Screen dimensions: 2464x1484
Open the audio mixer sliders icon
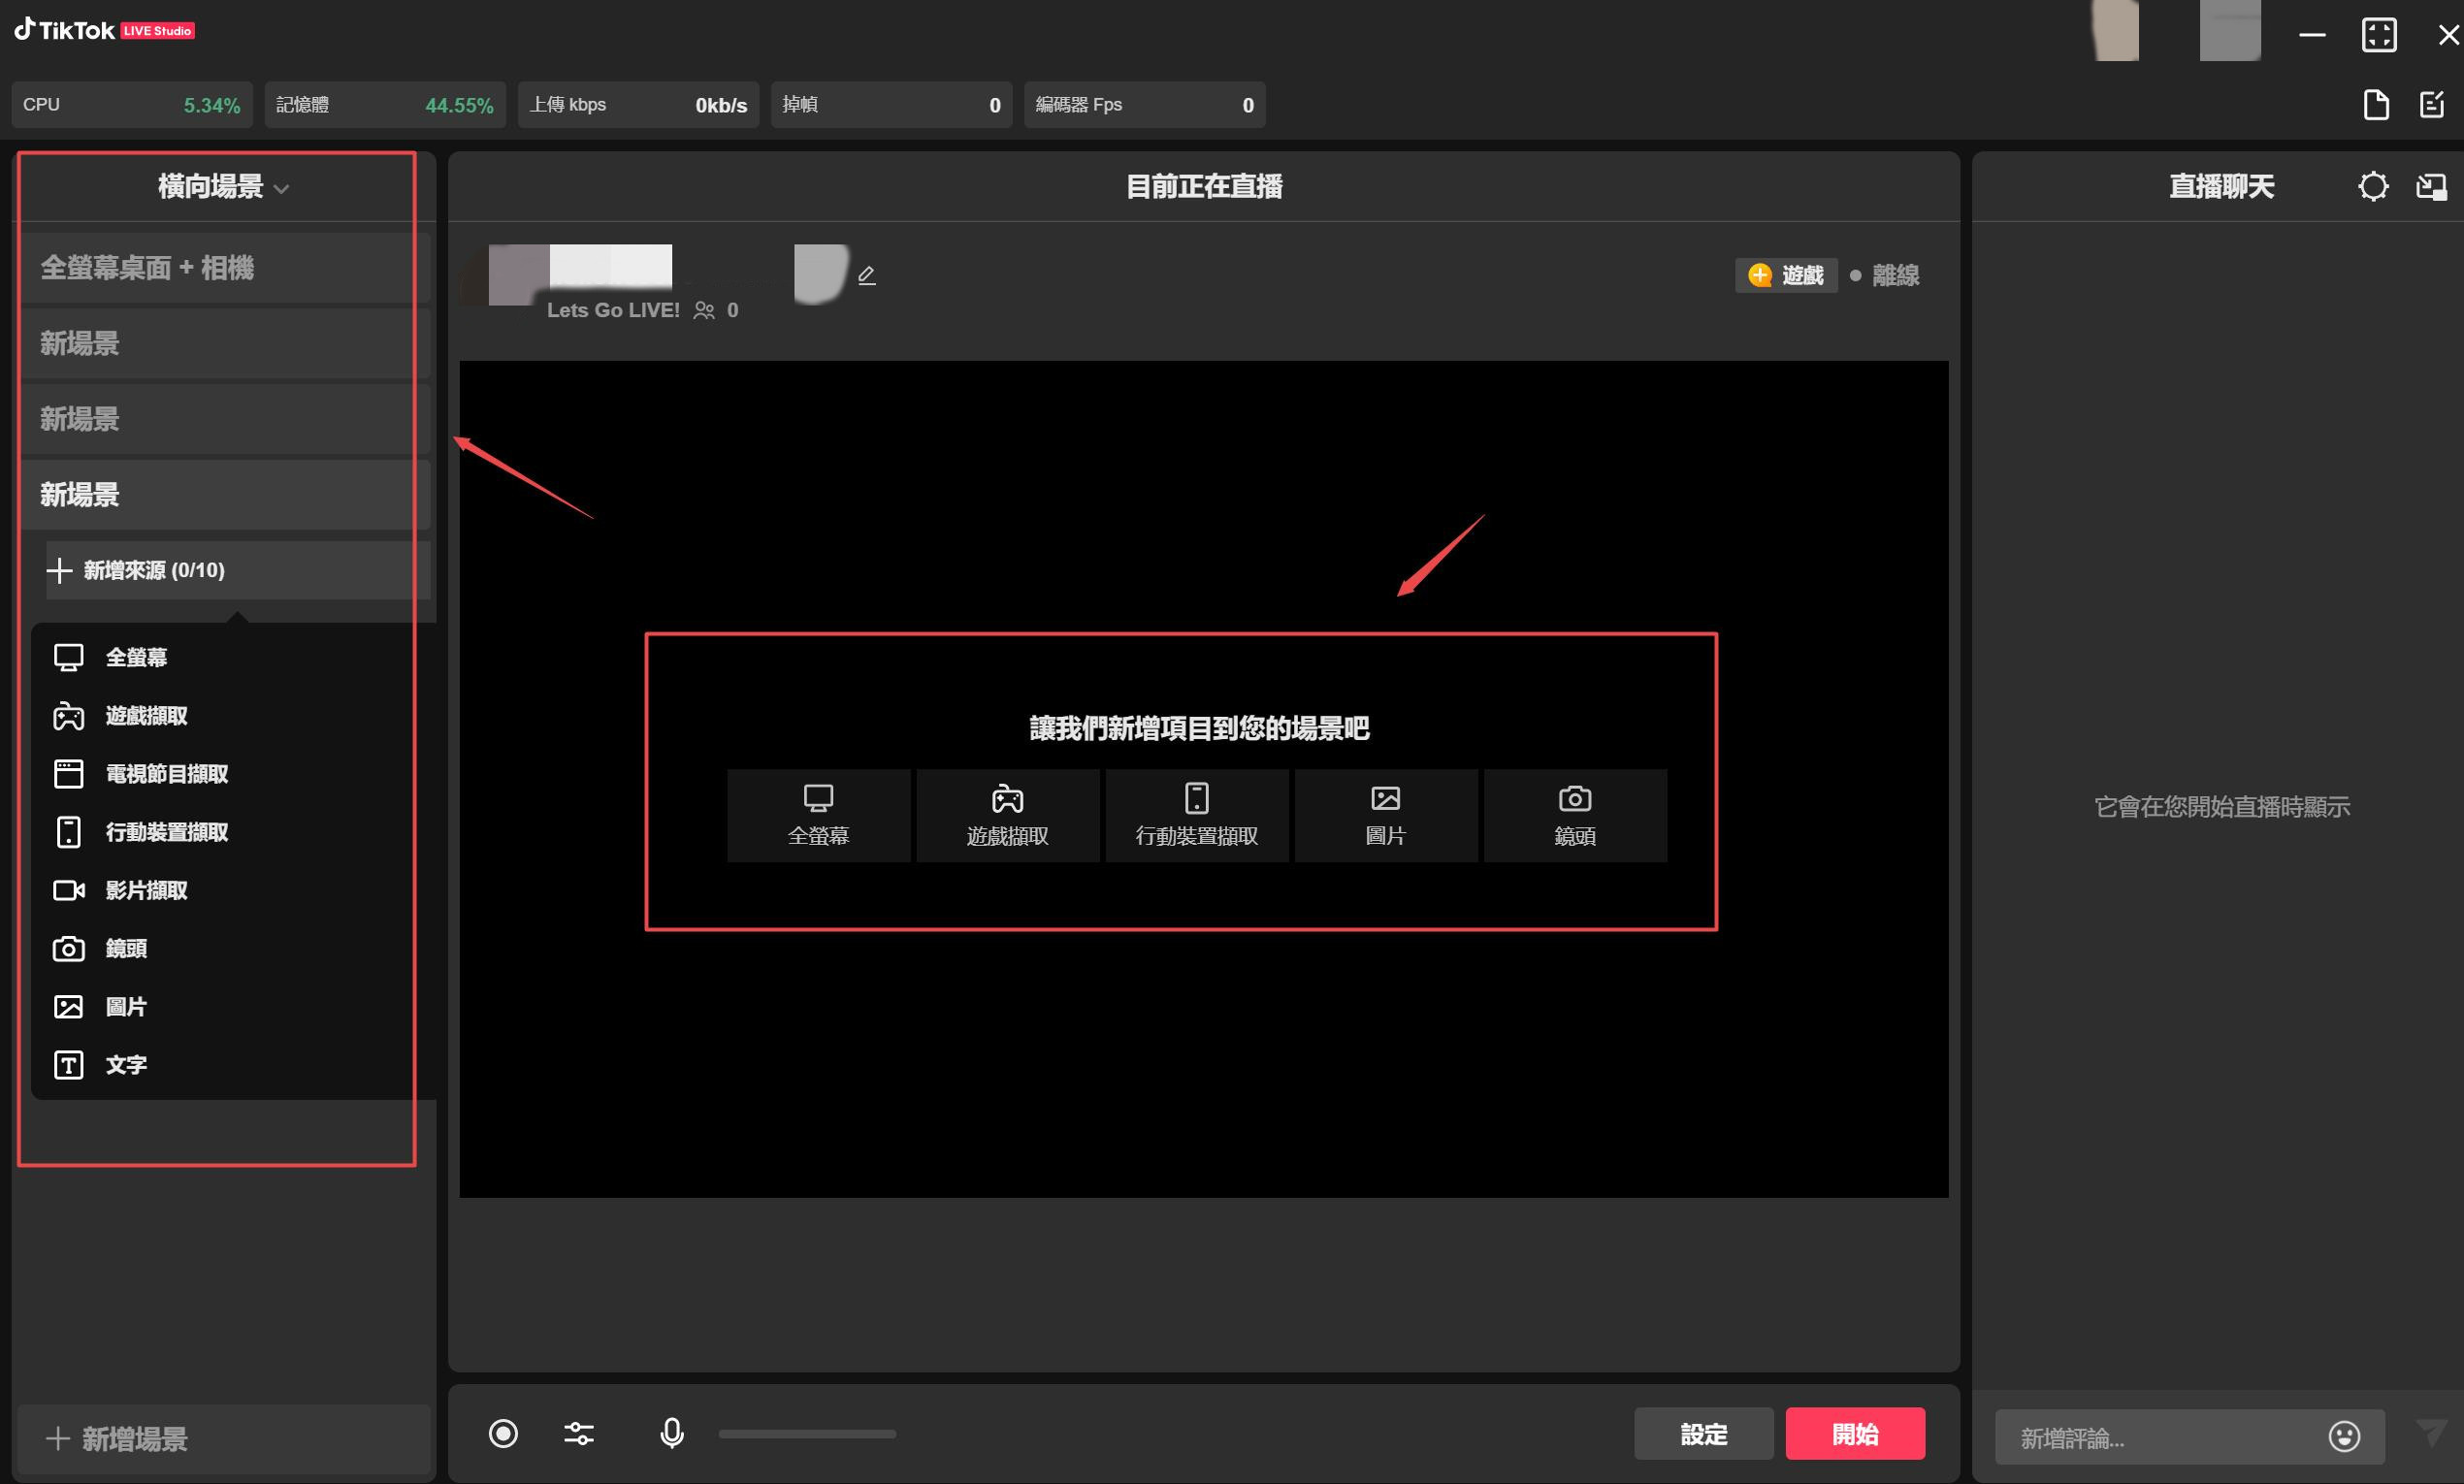pos(579,1434)
